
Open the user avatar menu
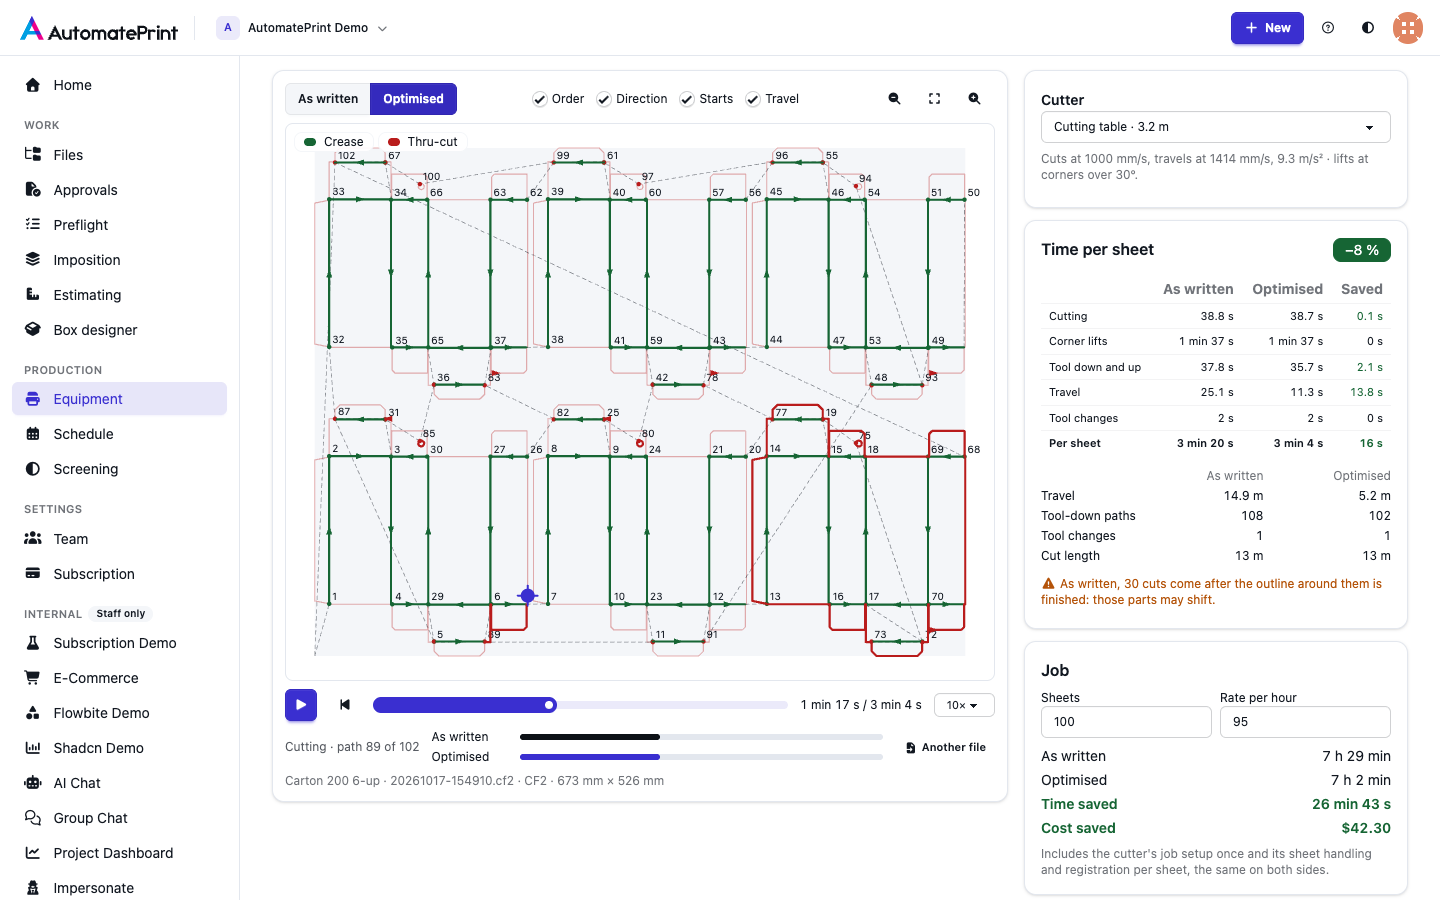click(x=1408, y=28)
